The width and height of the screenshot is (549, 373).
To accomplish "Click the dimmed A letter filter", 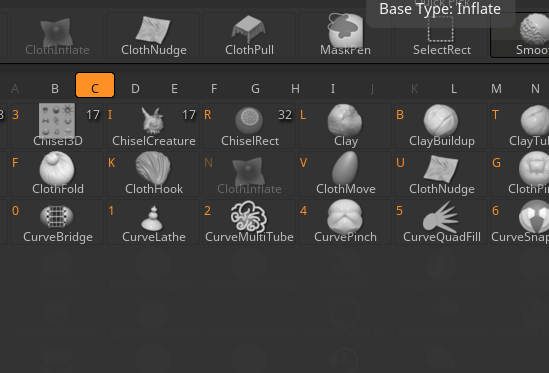I will click(x=15, y=89).
